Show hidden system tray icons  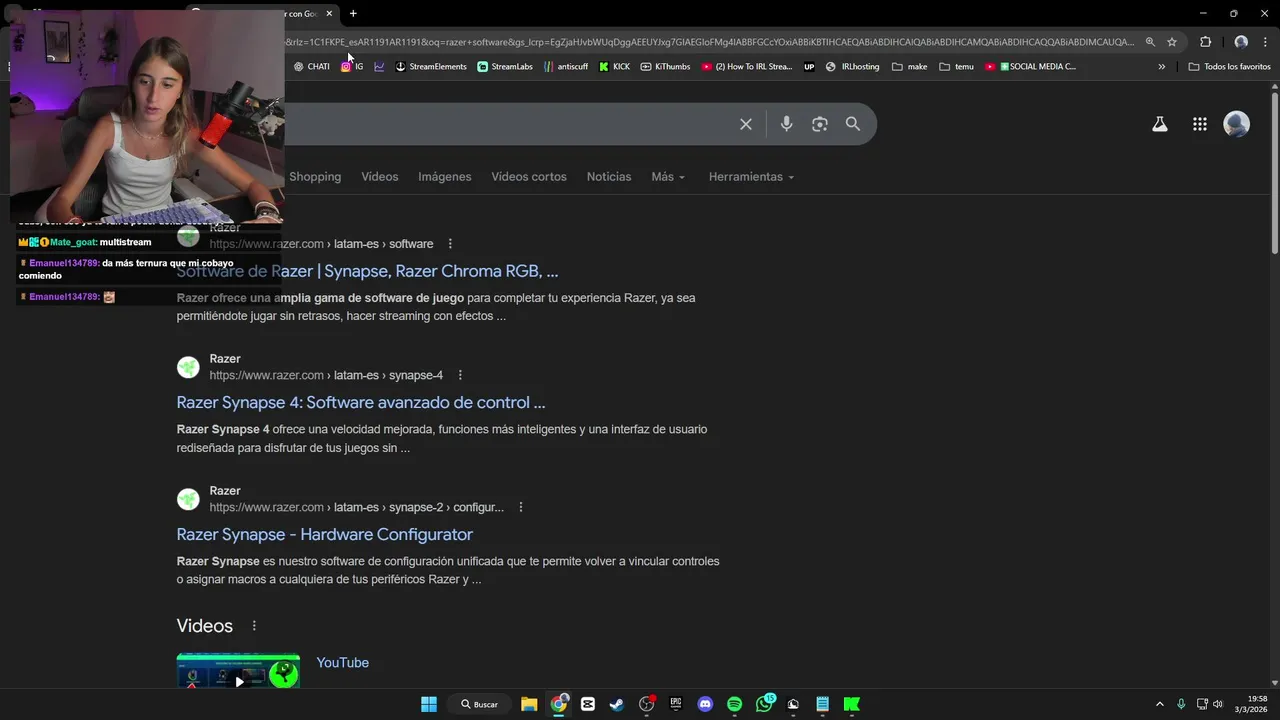pyautogui.click(x=1160, y=704)
